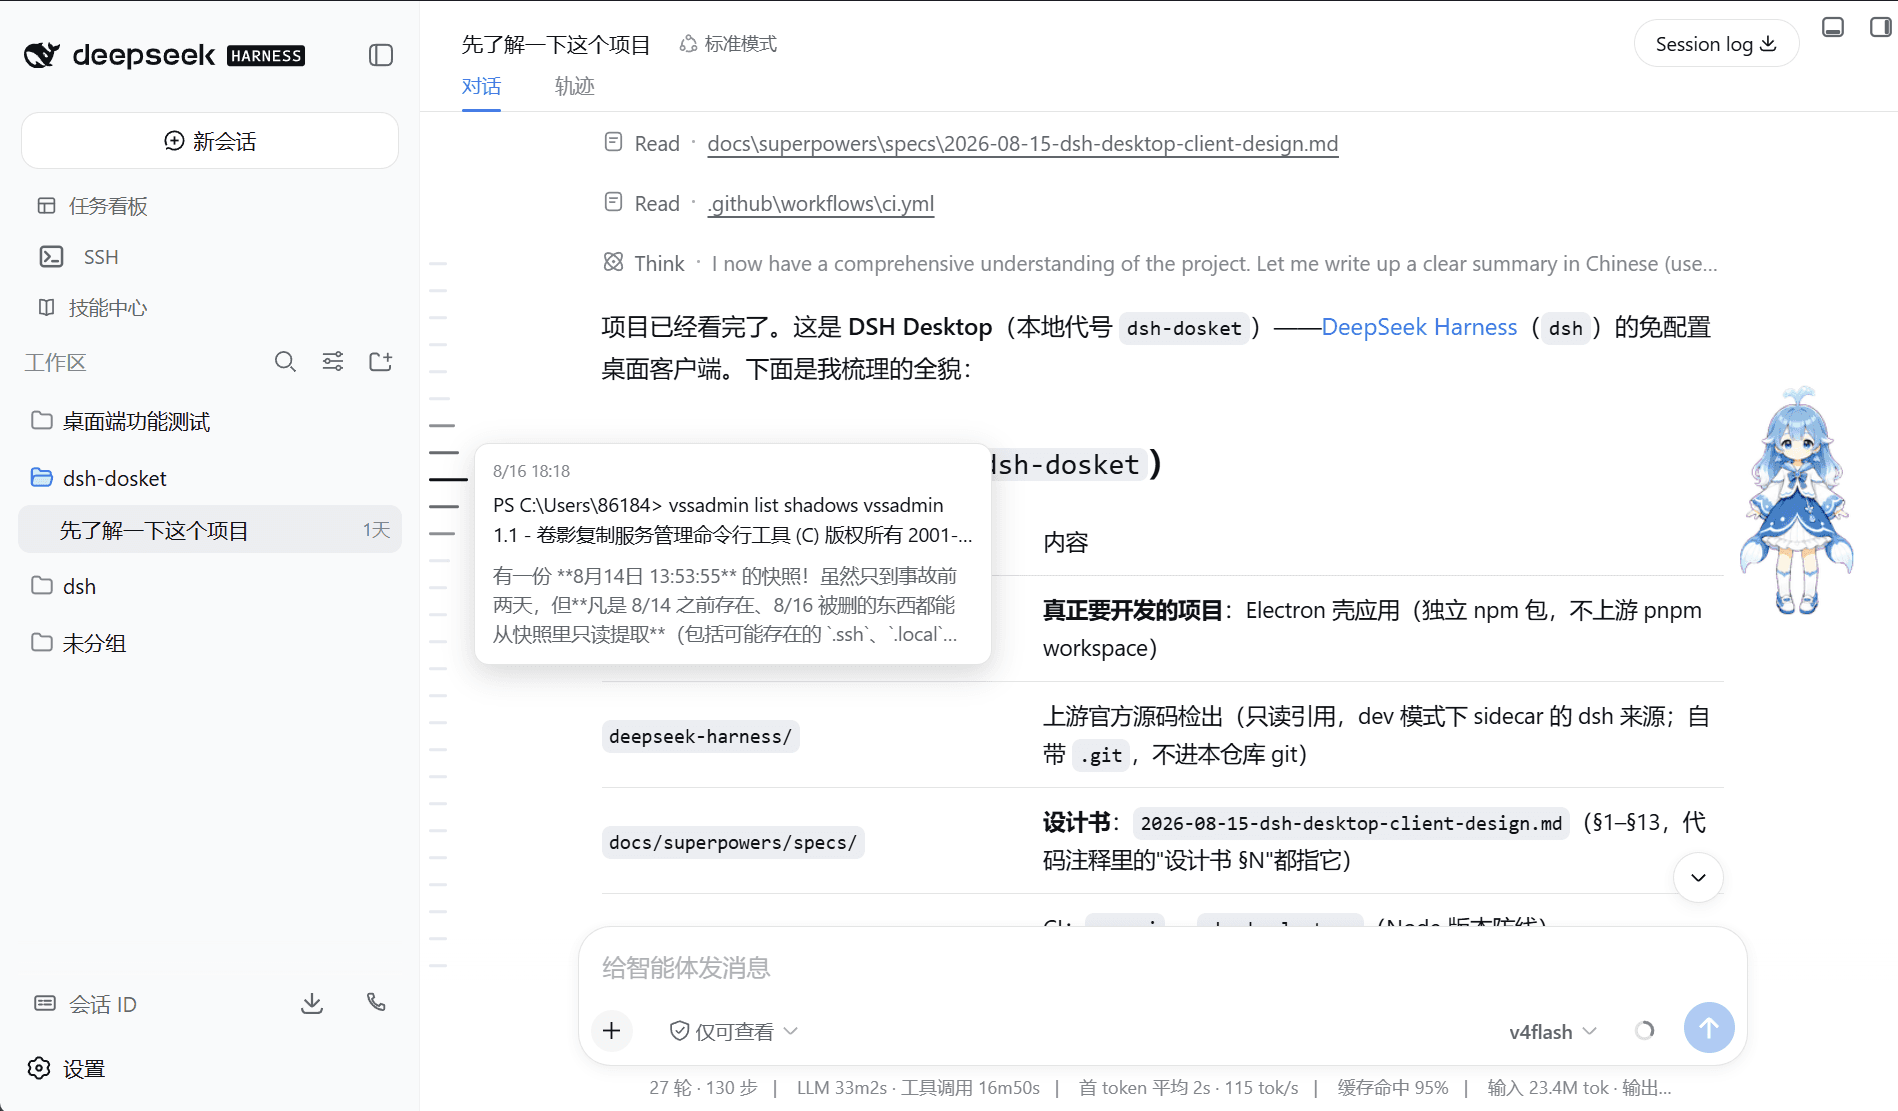The image size is (1898, 1111).
Task: Click the 27 轮 · 130 步 status text
Action: click(704, 1088)
